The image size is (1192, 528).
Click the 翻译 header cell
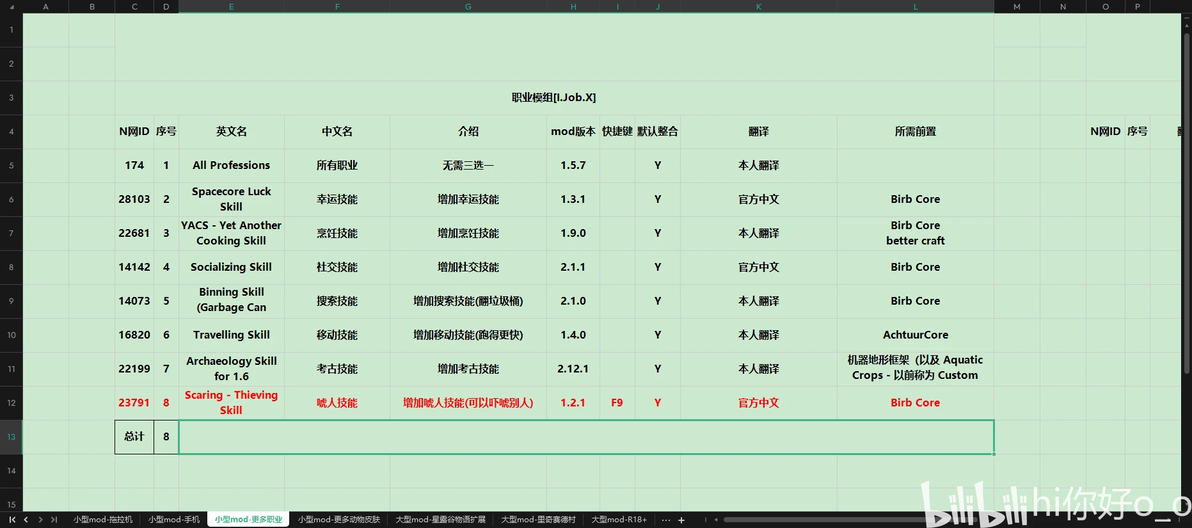[x=759, y=131]
